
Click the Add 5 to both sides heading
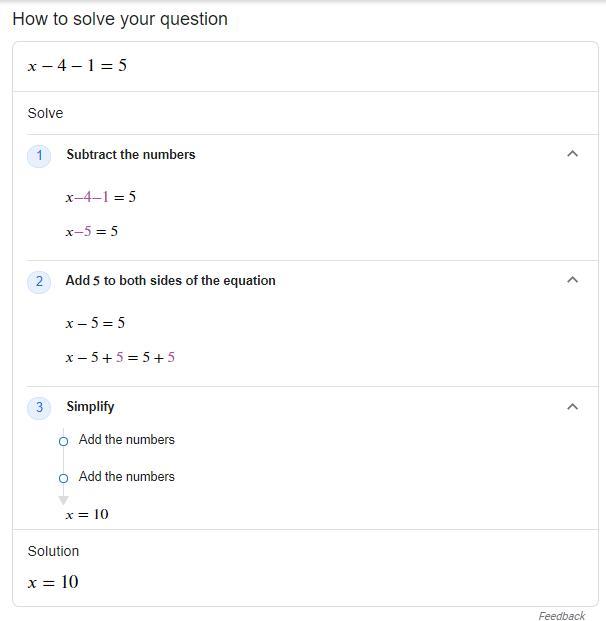point(170,281)
